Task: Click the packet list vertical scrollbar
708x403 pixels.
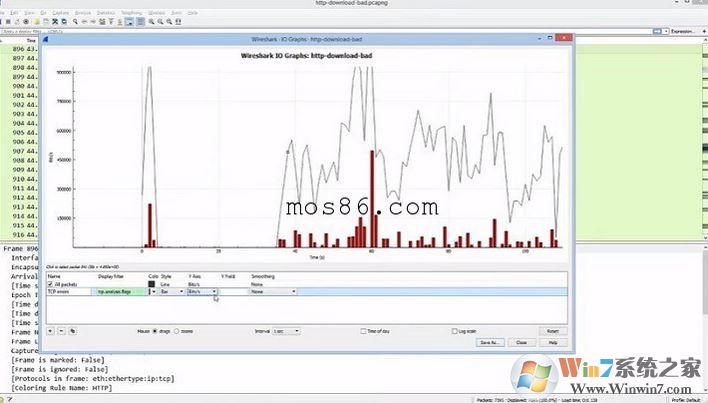Action: tap(705, 140)
